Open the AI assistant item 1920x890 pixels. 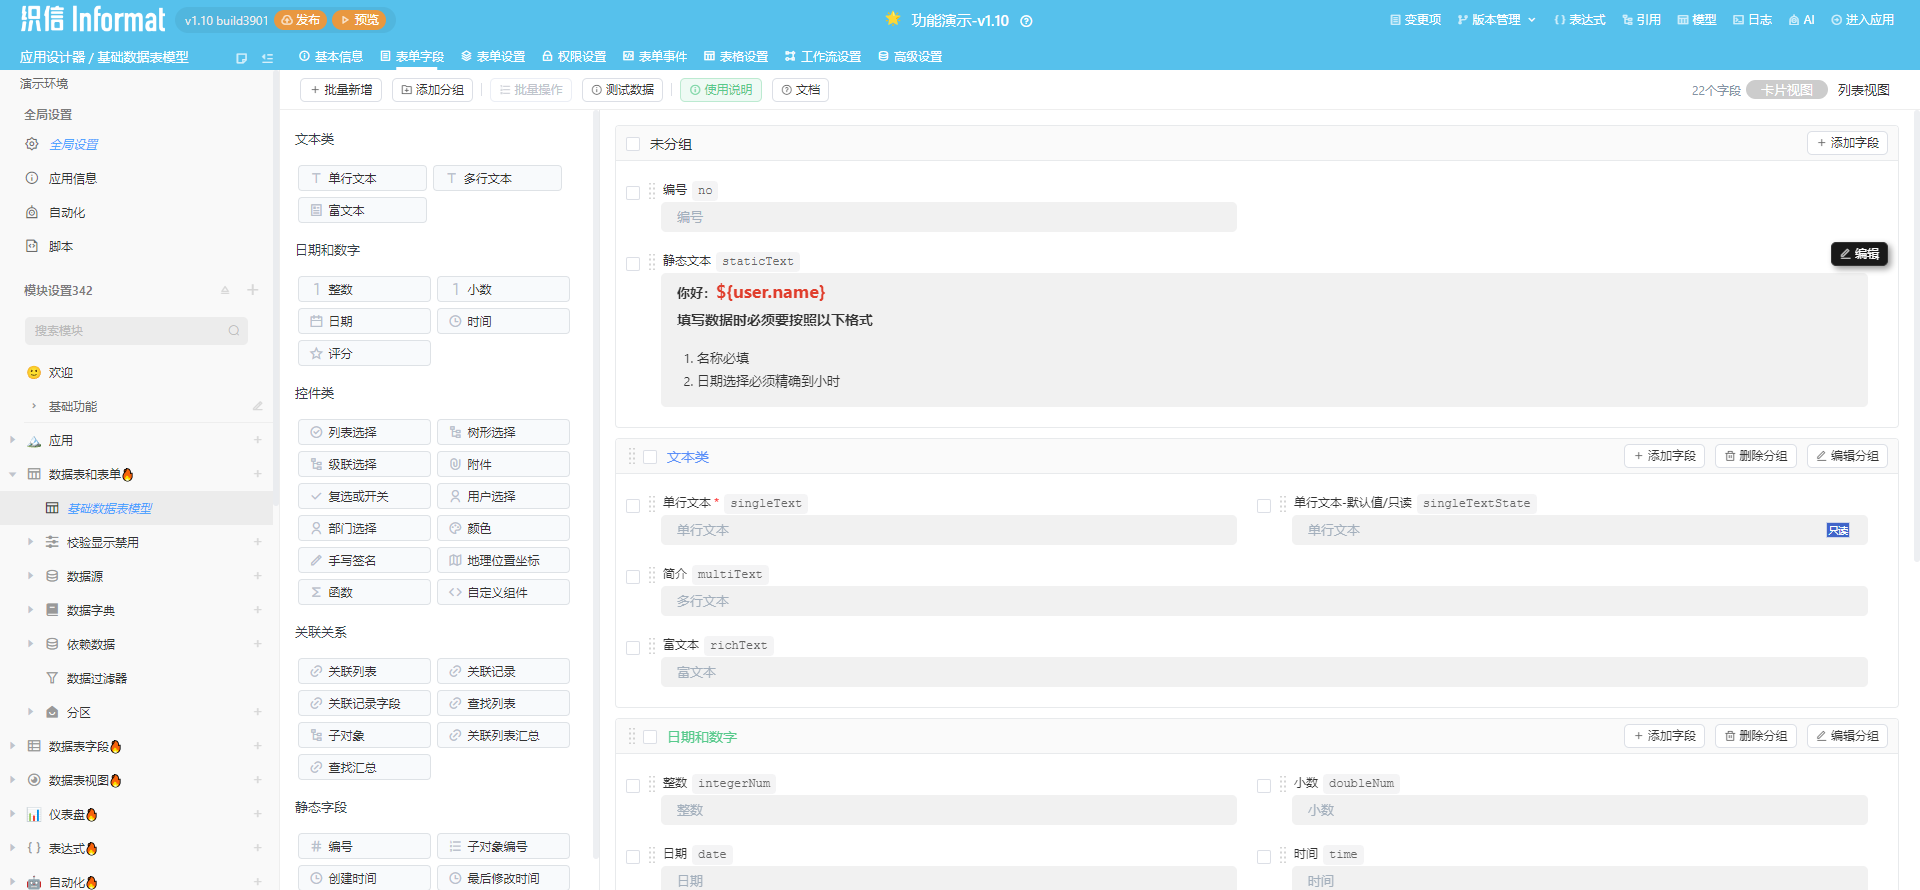point(1801,20)
